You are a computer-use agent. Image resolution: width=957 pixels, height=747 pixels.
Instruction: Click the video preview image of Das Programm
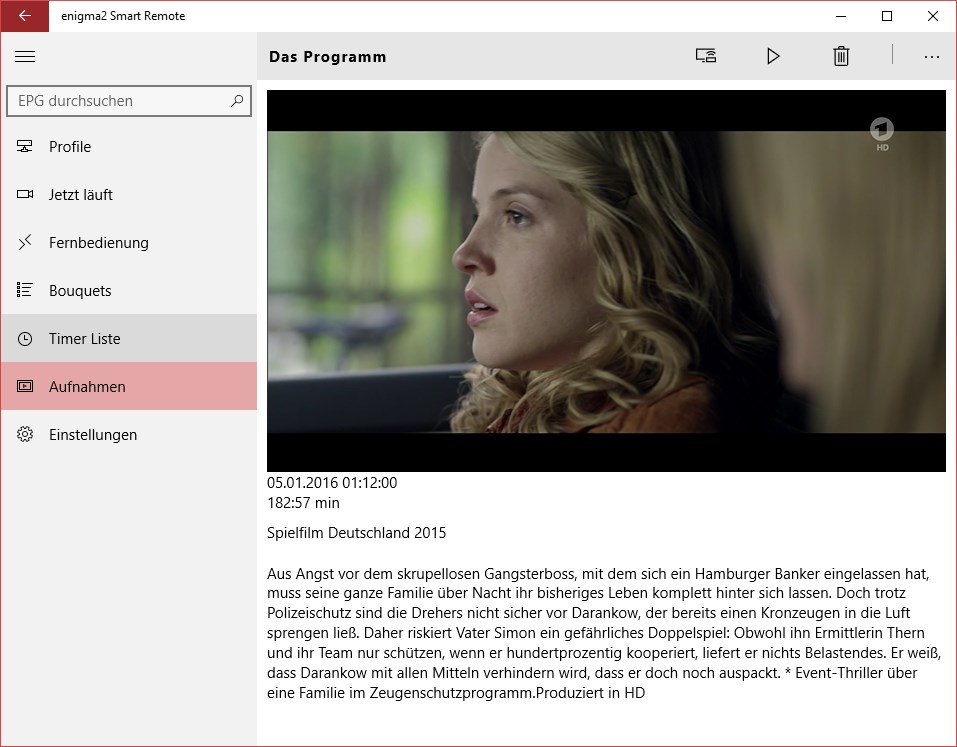coord(605,278)
